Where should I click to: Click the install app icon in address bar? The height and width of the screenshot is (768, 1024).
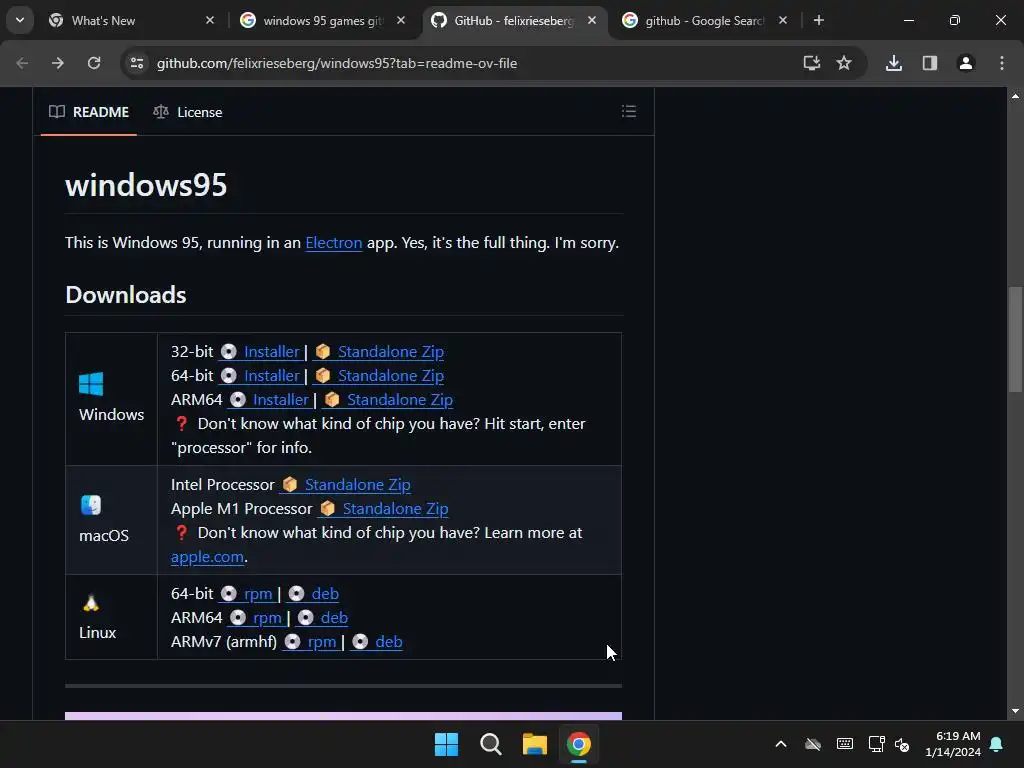(811, 63)
